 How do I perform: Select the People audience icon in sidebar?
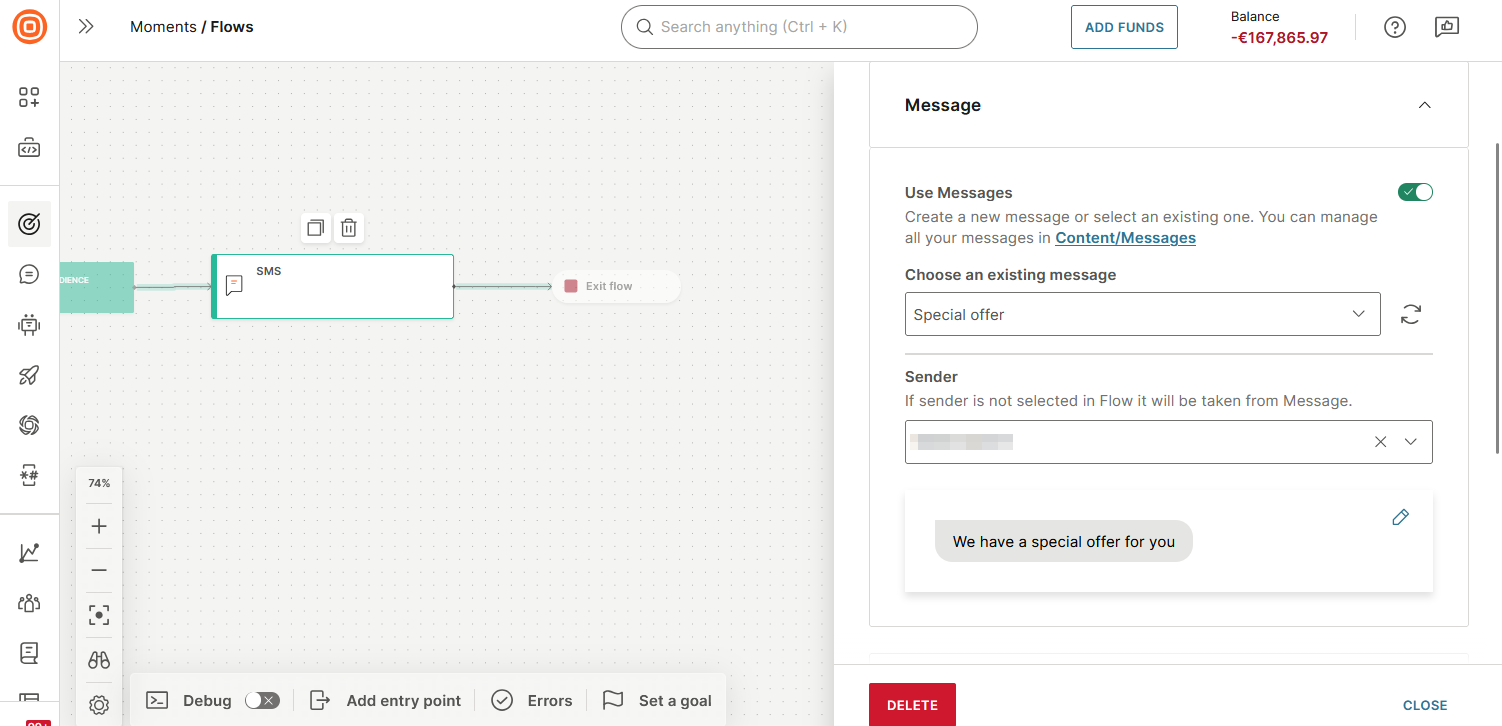29,602
